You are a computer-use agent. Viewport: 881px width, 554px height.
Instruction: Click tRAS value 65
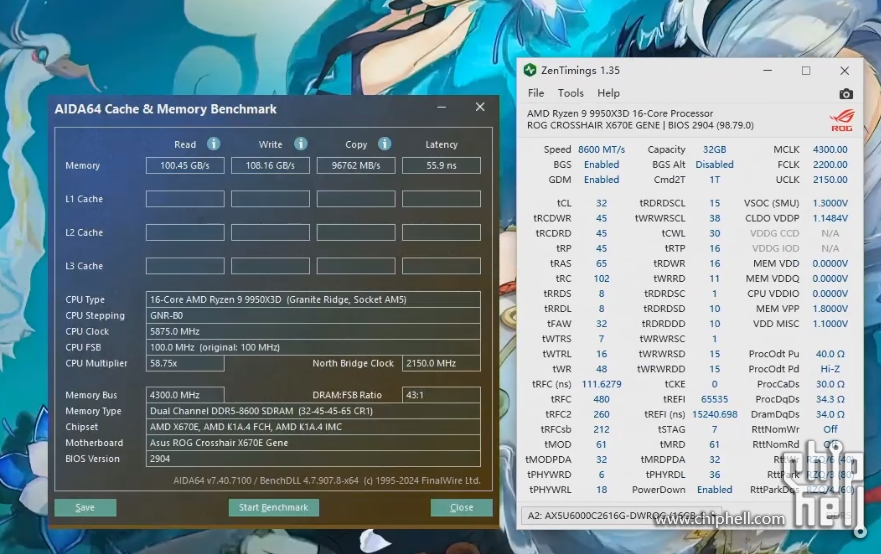(601, 264)
